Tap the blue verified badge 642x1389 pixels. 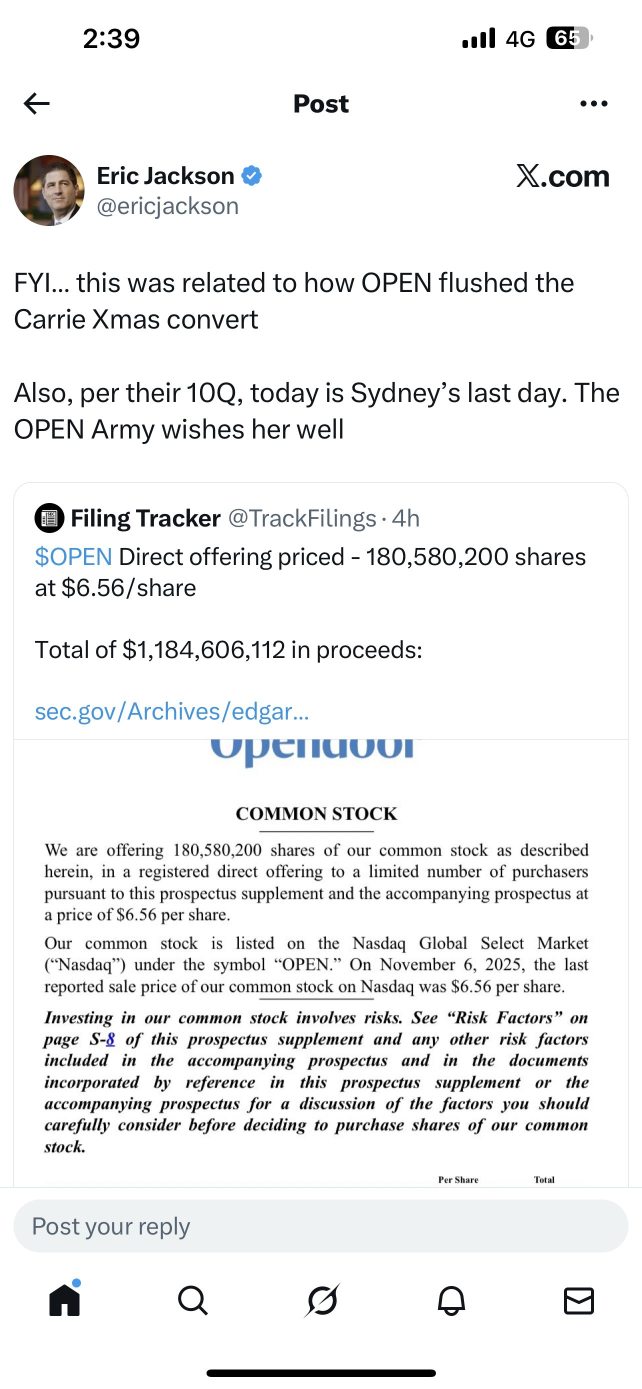point(252,176)
